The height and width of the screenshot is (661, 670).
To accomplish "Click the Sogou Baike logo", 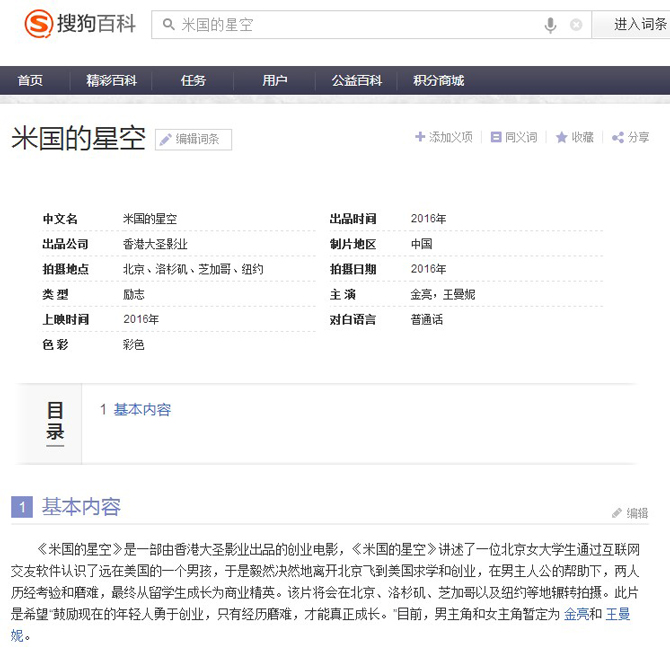I will pos(80,24).
